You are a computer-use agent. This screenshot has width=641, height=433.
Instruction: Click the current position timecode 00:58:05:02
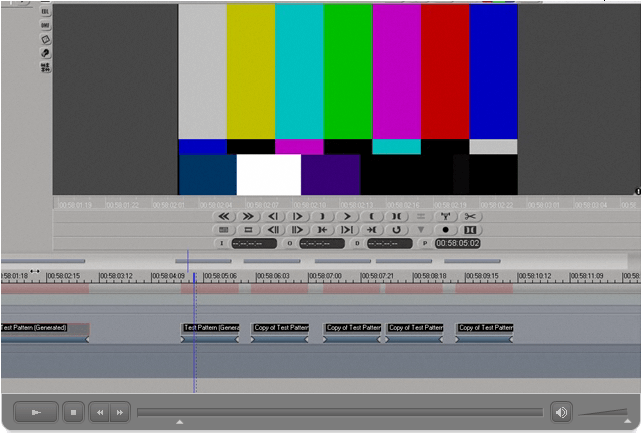[x=457, y=243]
